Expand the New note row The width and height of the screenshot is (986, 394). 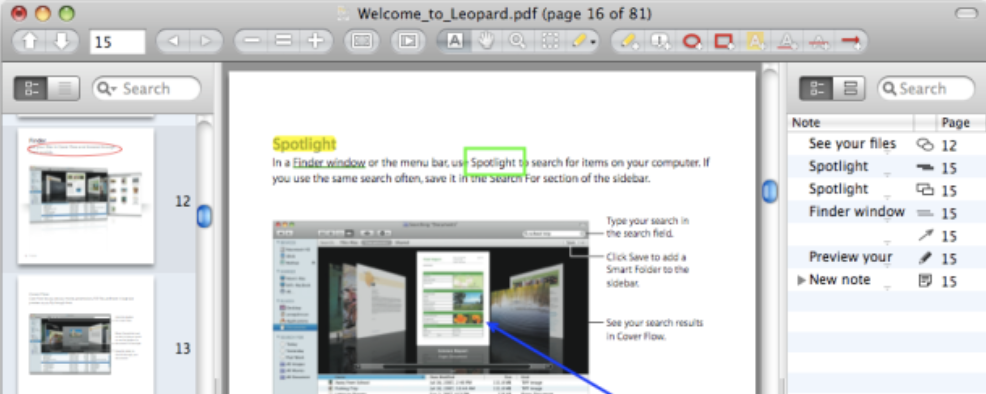point(801,280)
